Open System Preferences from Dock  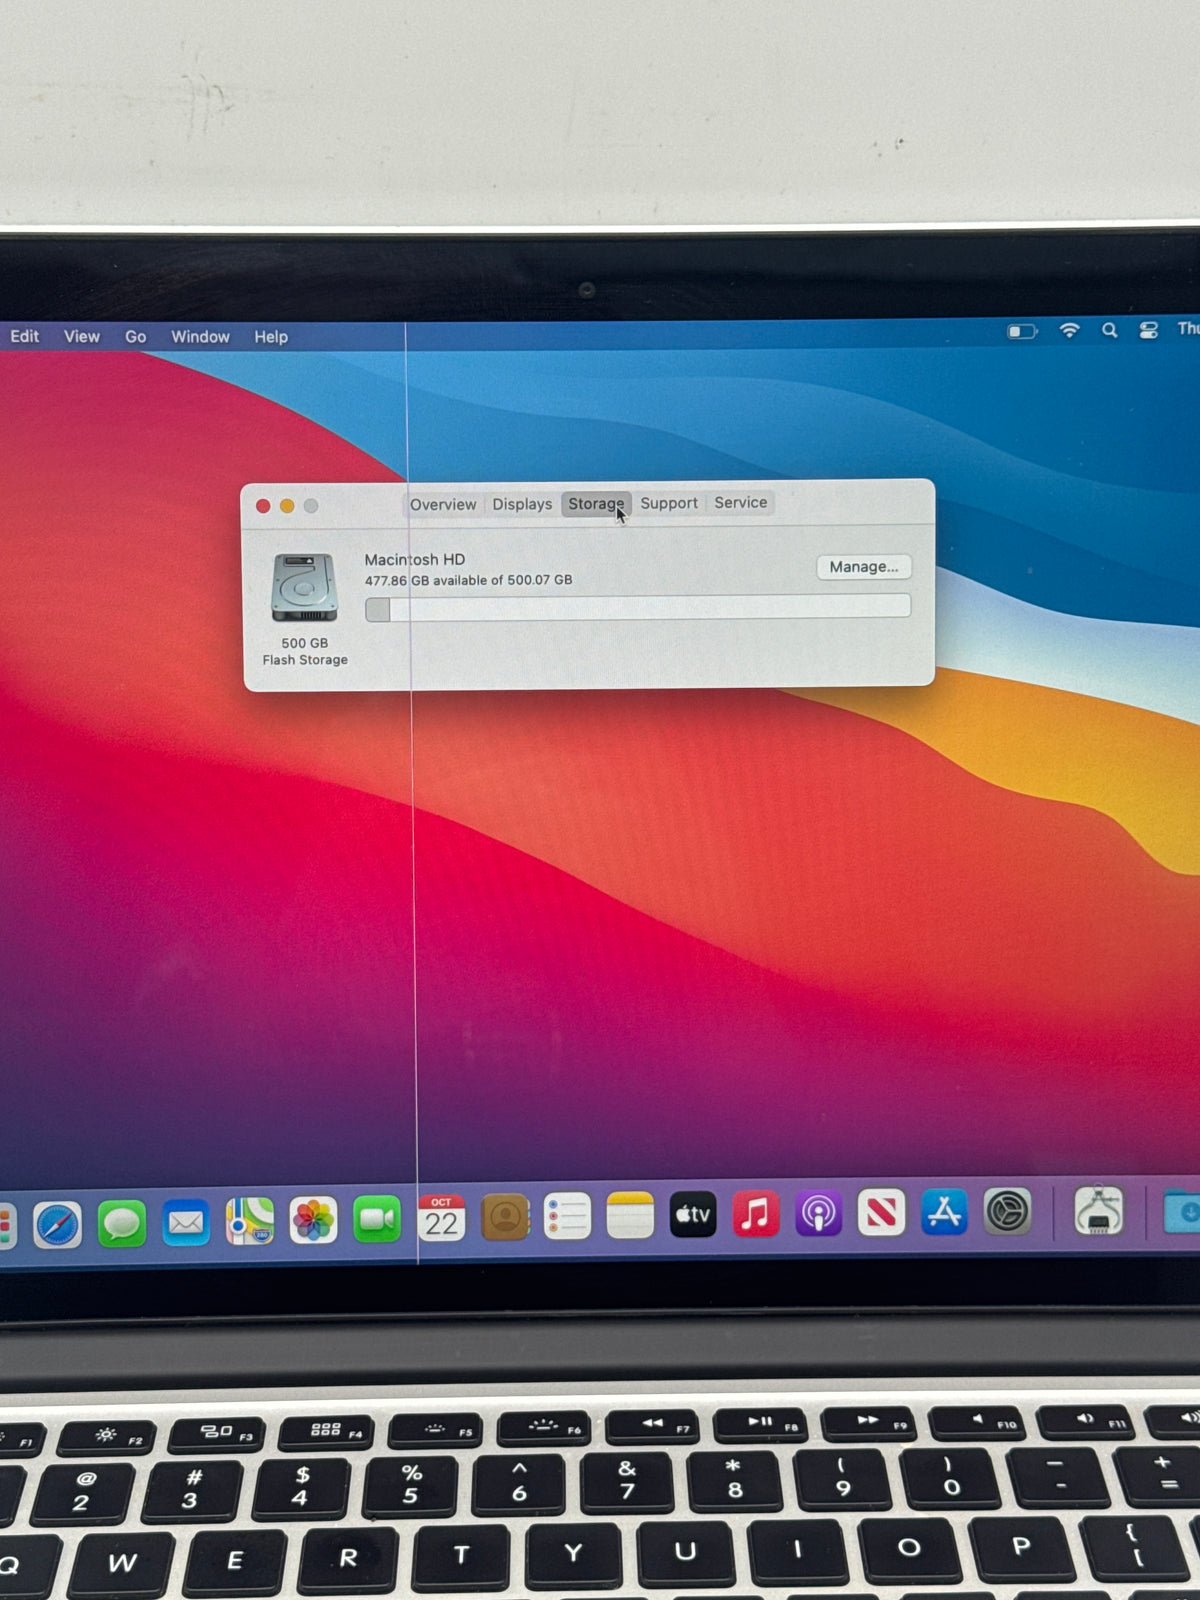tap(1007, 1211)
